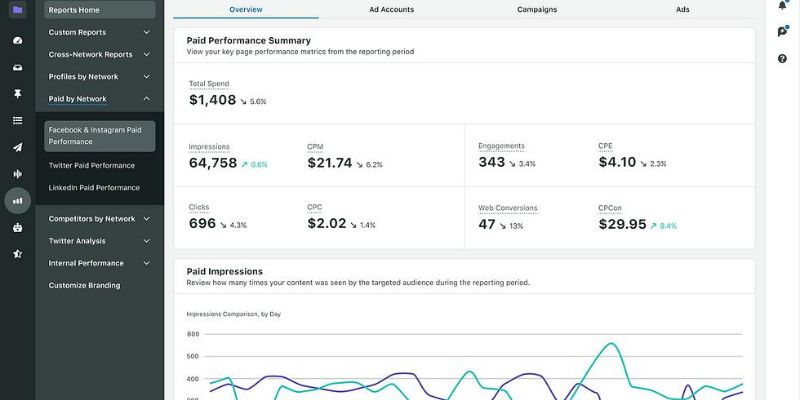Image resolution: width=800 pixels, height=400 pixels.
Task: Click the Impressions metric label
Action: tap(209, 147)
